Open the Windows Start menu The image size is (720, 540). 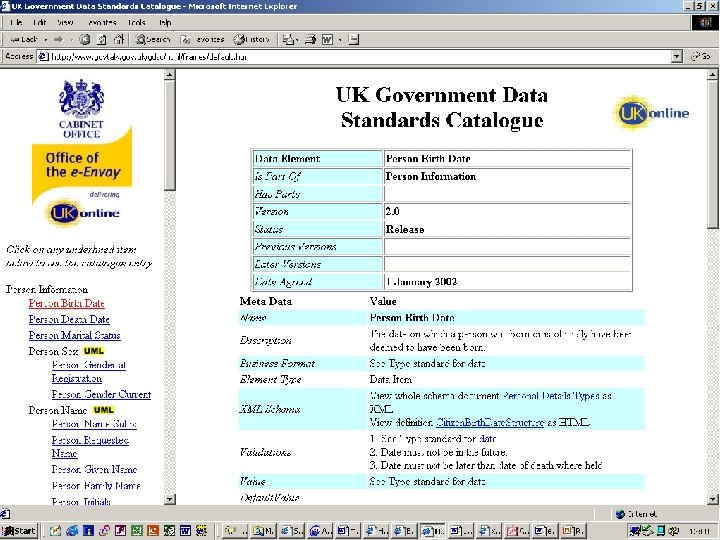19,531
